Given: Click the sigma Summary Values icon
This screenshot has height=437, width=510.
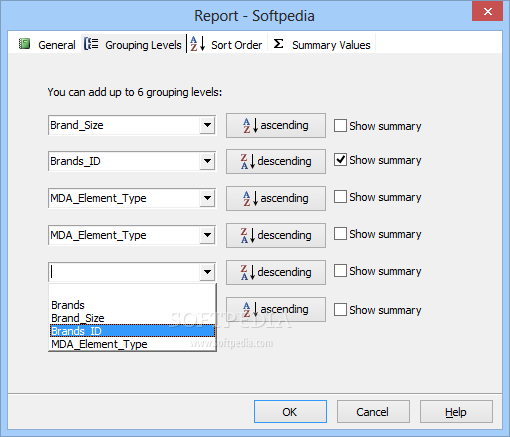Looking at the screenshot, I should (x=278, y=44).
